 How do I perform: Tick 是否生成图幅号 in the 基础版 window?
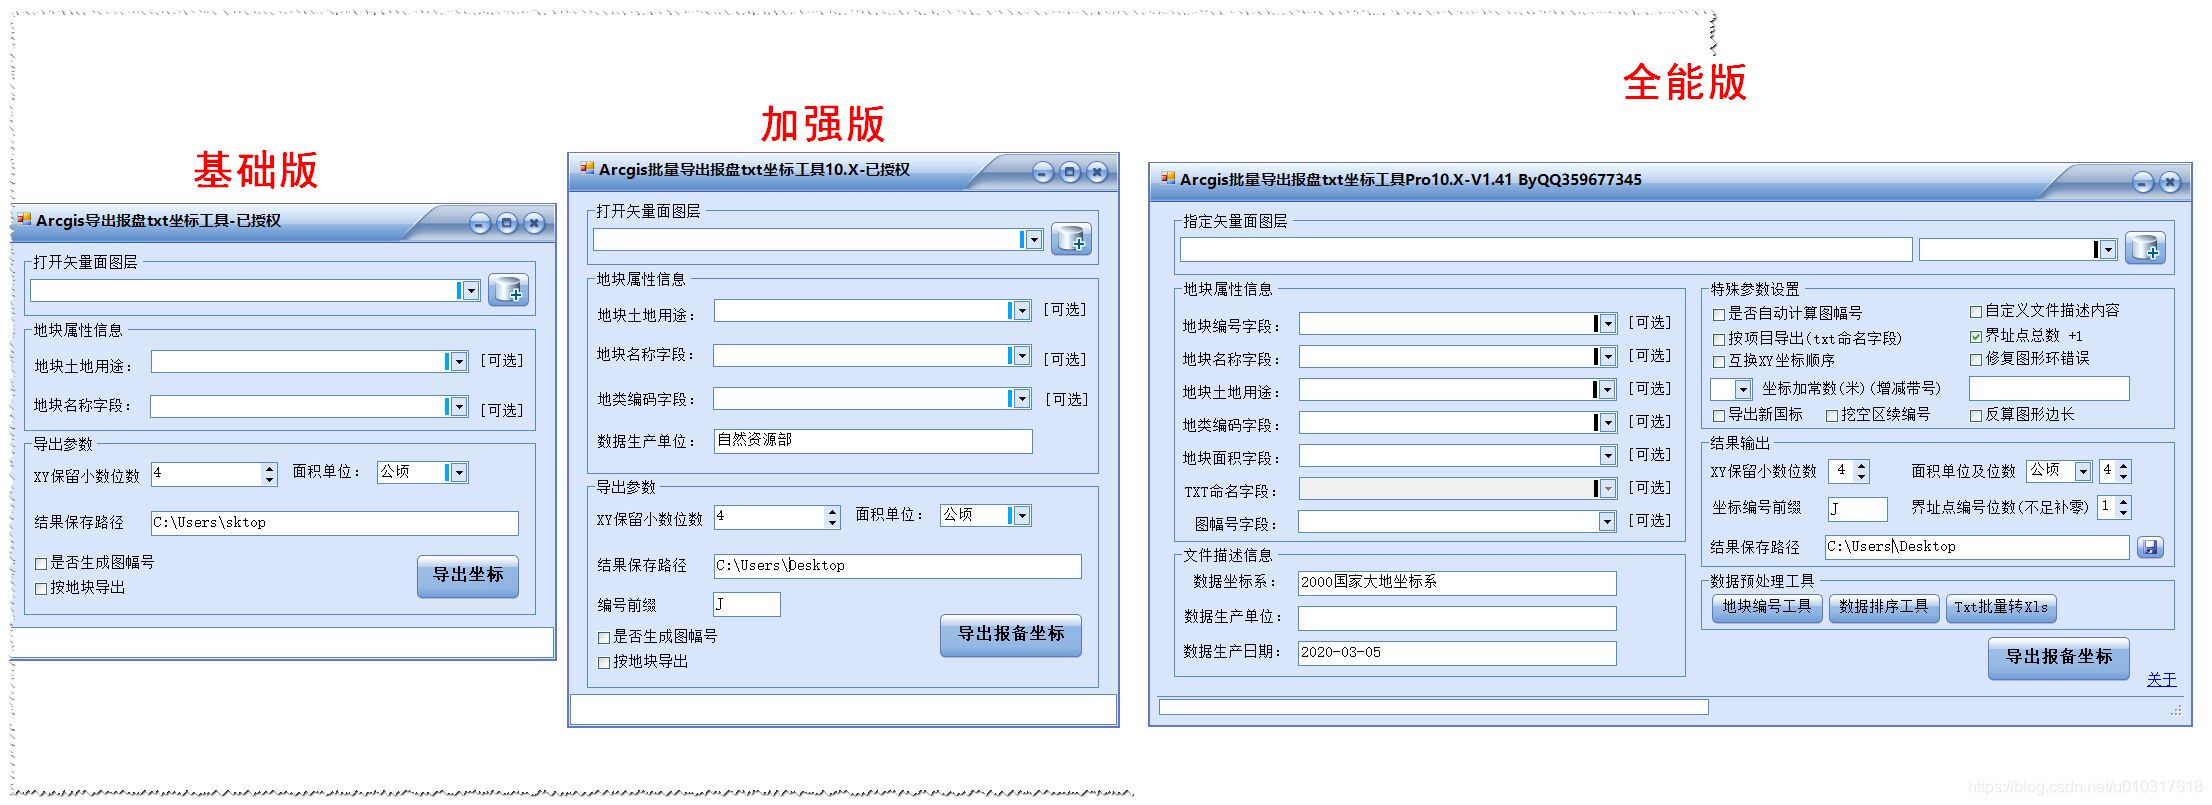tap(41, 563)
